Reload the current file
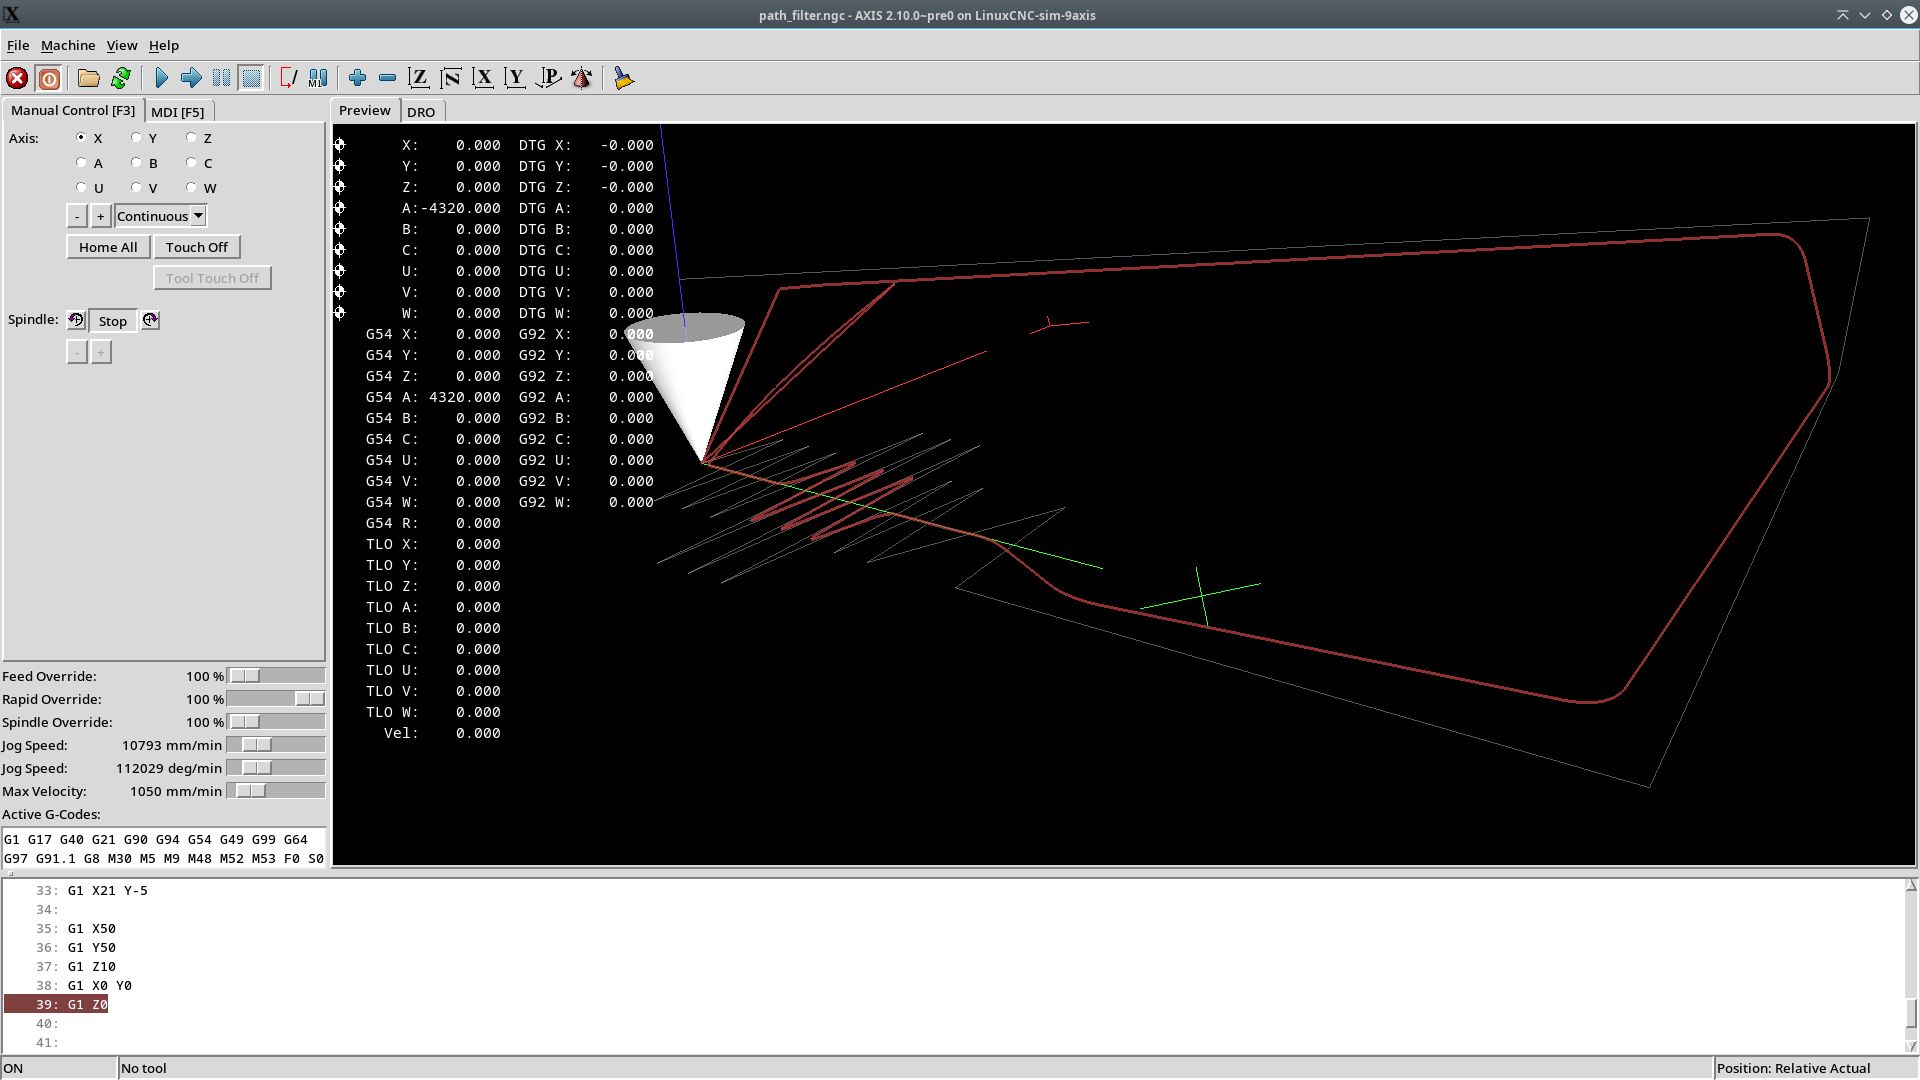The height and width of the screenshot is (1080, 1920). click(121, 78)
